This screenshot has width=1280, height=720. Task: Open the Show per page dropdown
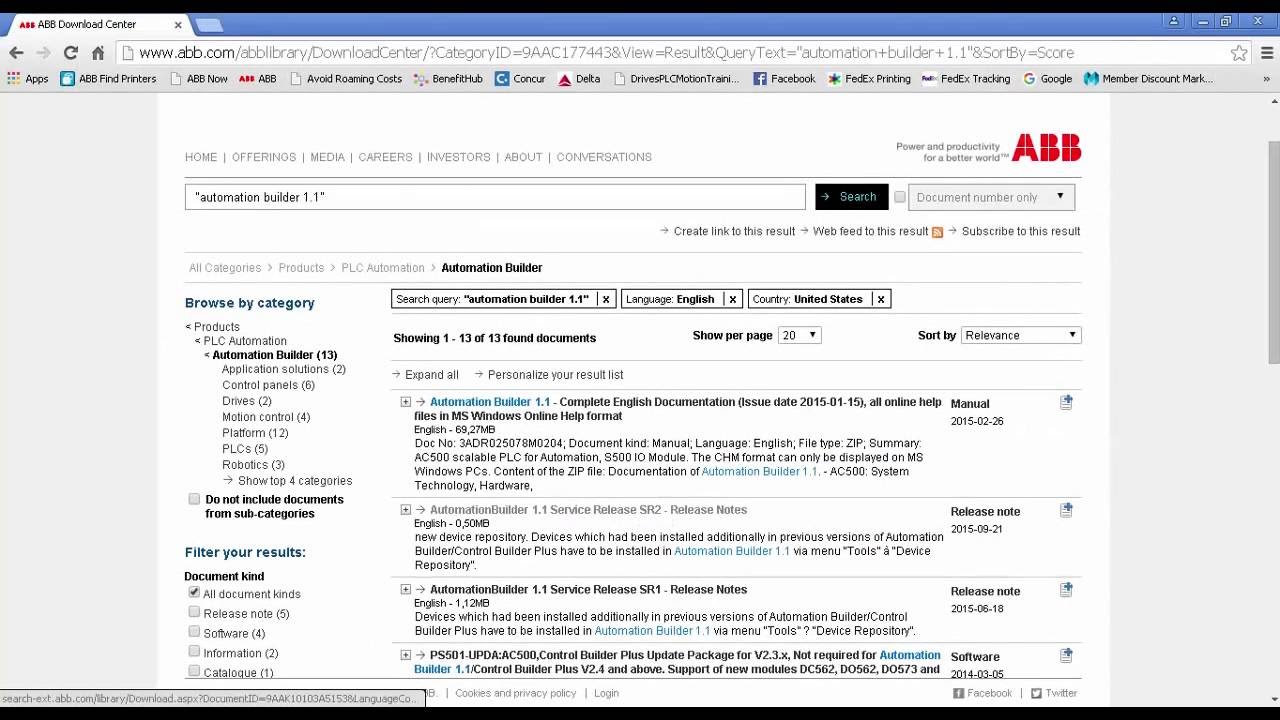(799, 335)
